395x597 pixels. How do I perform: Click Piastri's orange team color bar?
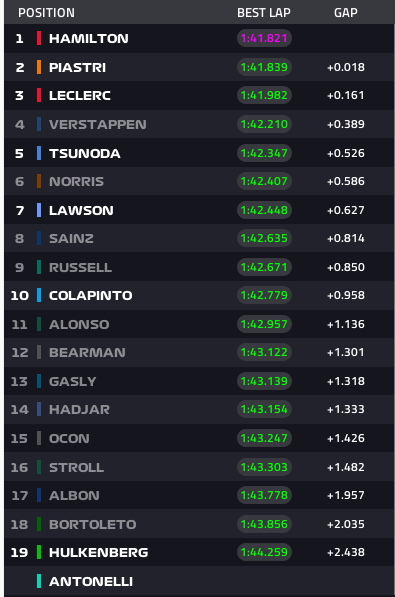pos(39,67)
